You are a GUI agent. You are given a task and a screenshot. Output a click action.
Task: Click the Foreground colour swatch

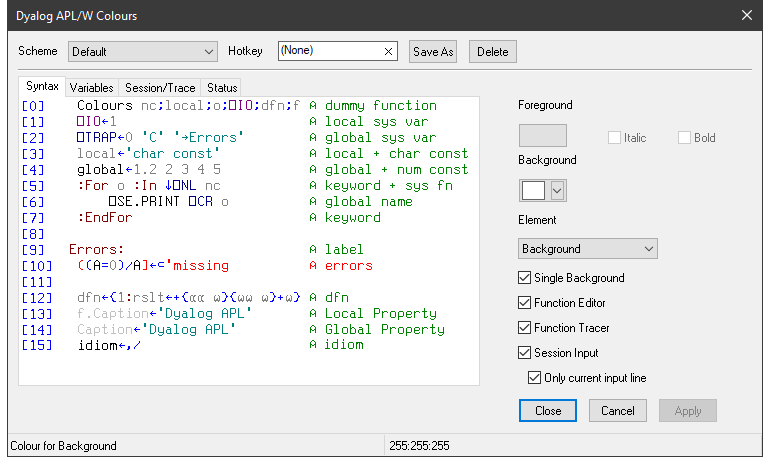click(543, 136)
